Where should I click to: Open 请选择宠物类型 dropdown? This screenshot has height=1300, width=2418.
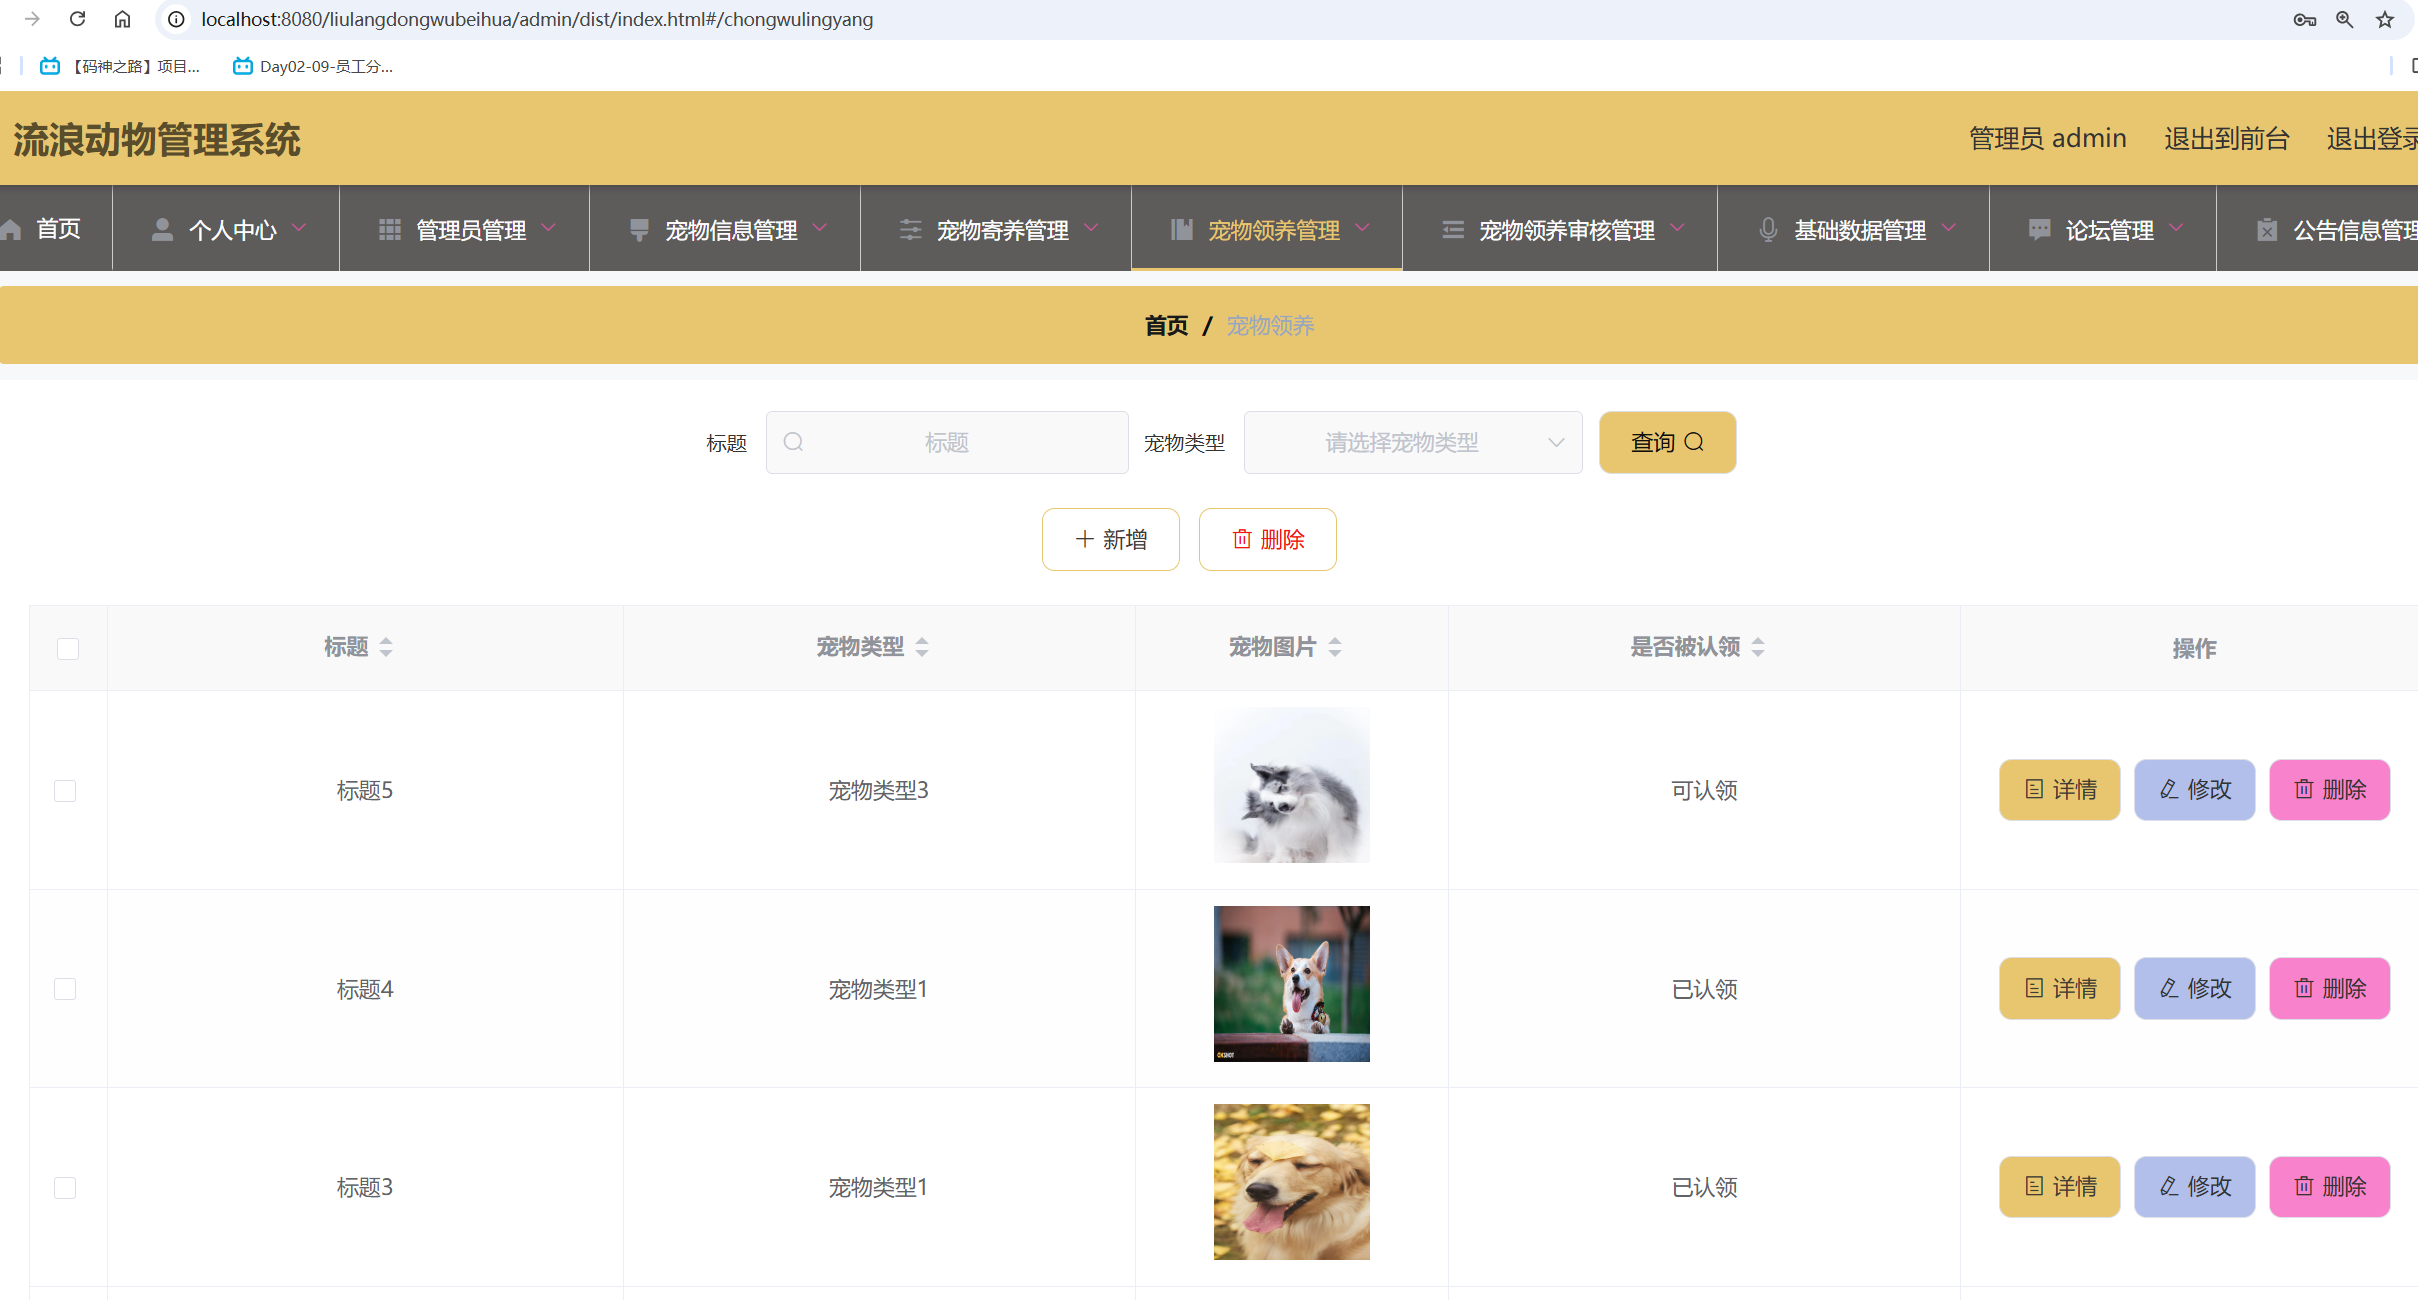click(1413, 442)
